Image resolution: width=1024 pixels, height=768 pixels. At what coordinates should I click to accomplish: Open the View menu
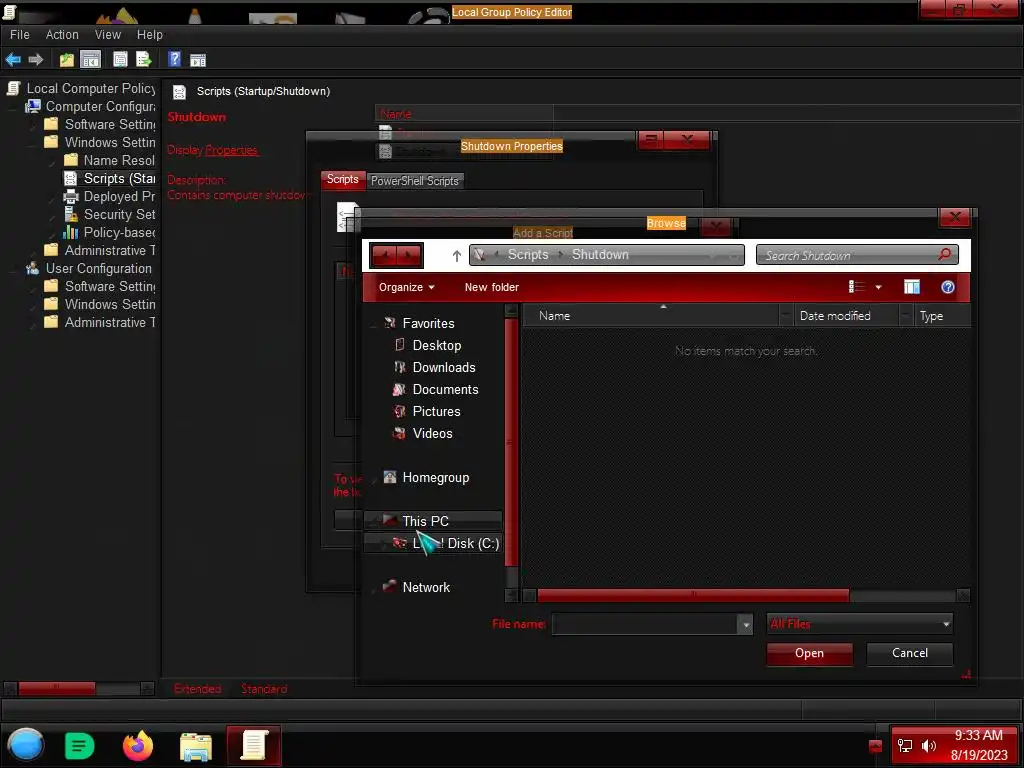[x=108, y=35]
